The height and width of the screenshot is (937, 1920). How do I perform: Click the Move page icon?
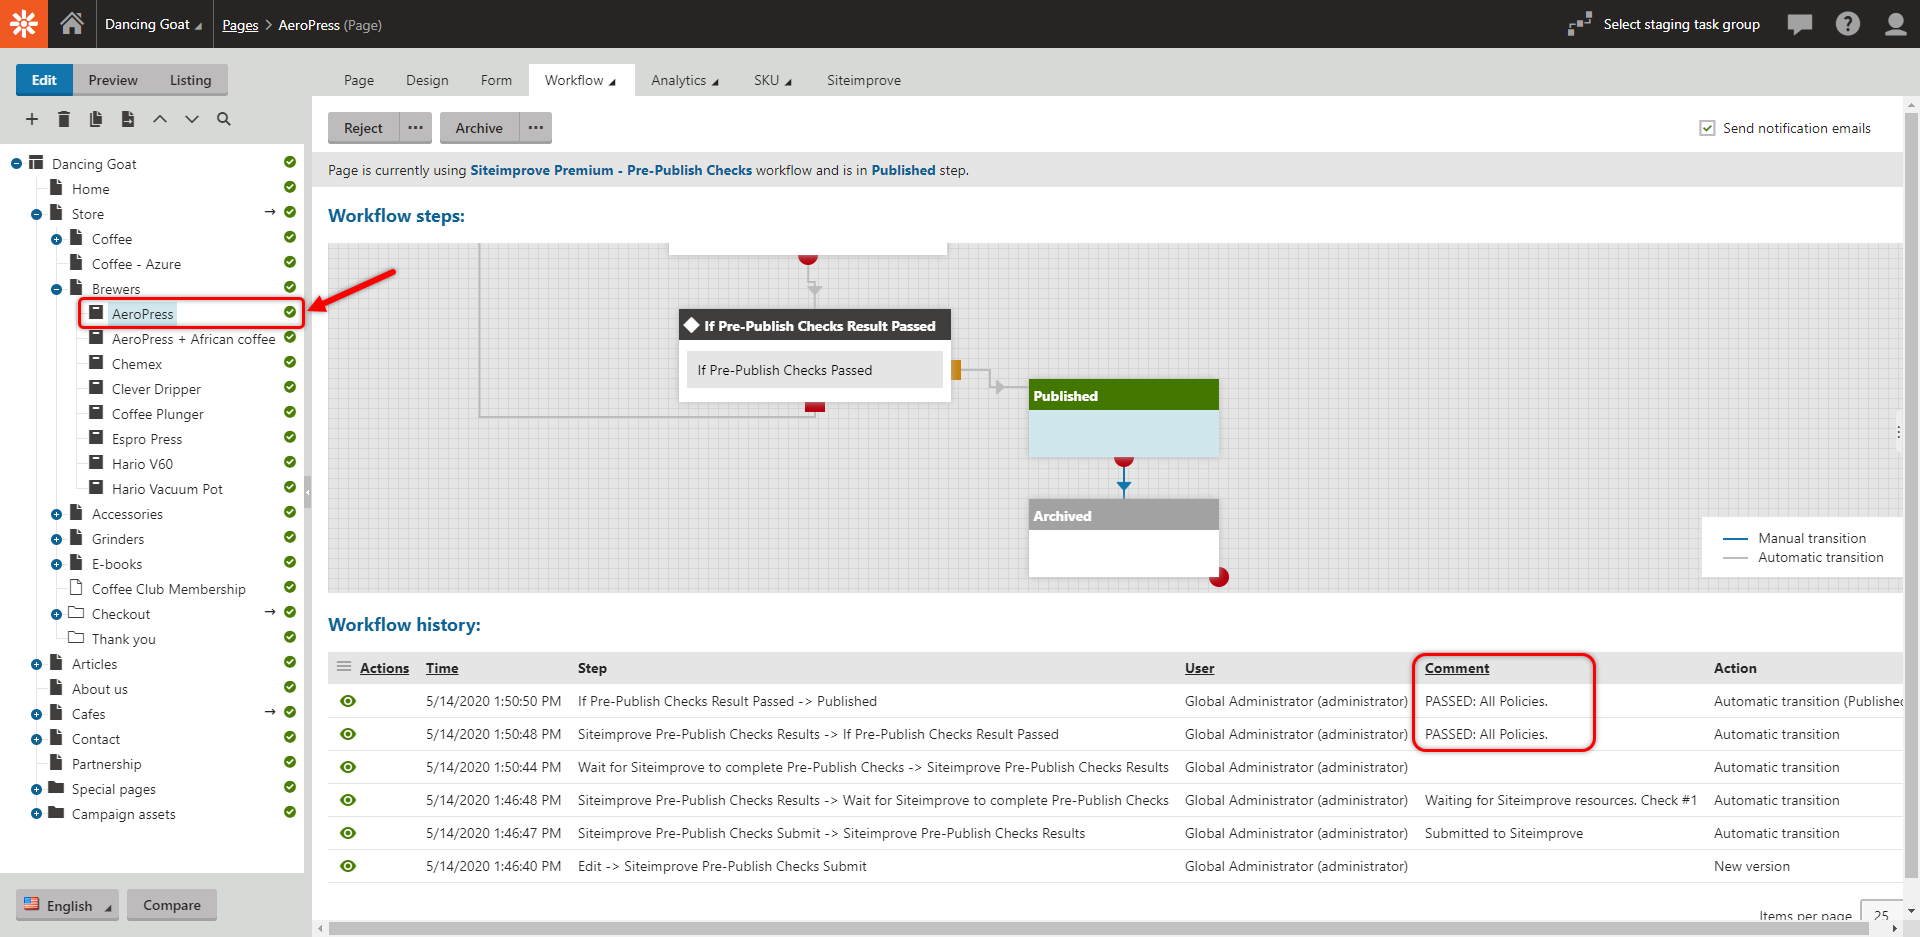click(x=128, y=119)
